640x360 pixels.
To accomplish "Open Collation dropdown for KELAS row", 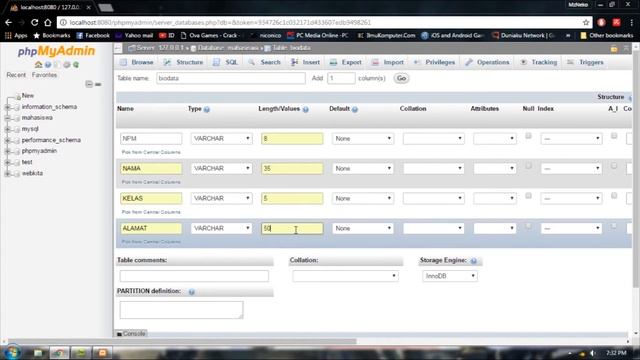I will click(x=433, y=198).
